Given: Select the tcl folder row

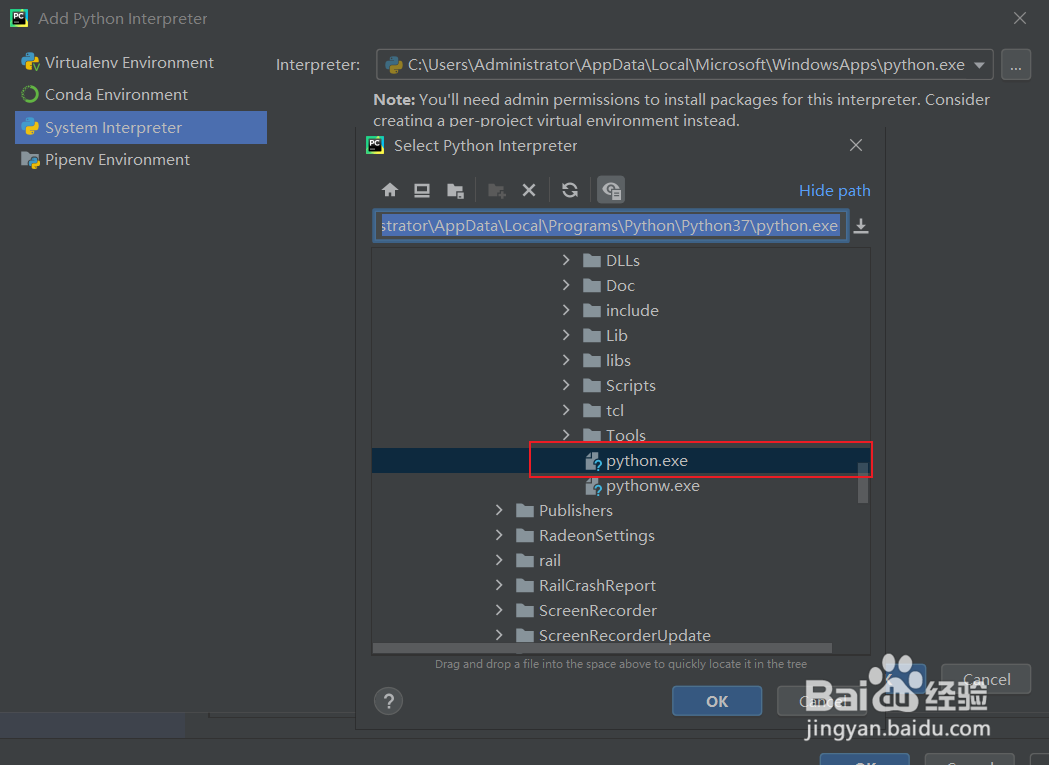Looking at the screenshot, I should (621, 410).
